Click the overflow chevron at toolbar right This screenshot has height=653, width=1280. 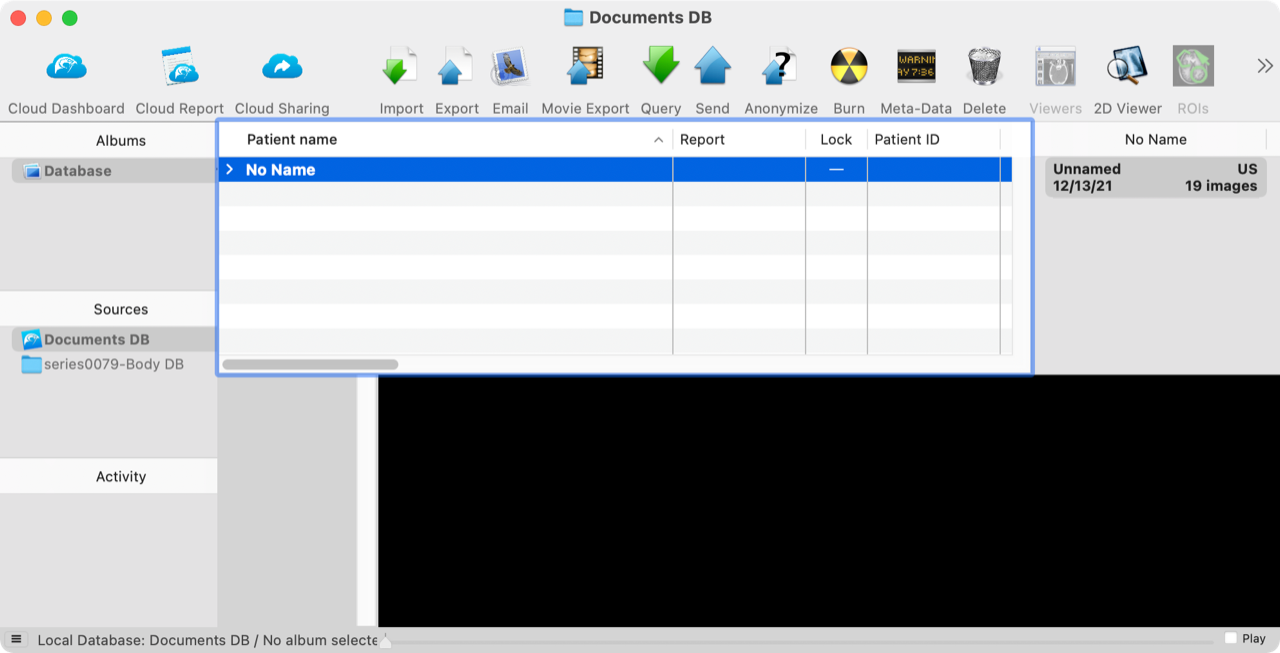[1264, 64]
